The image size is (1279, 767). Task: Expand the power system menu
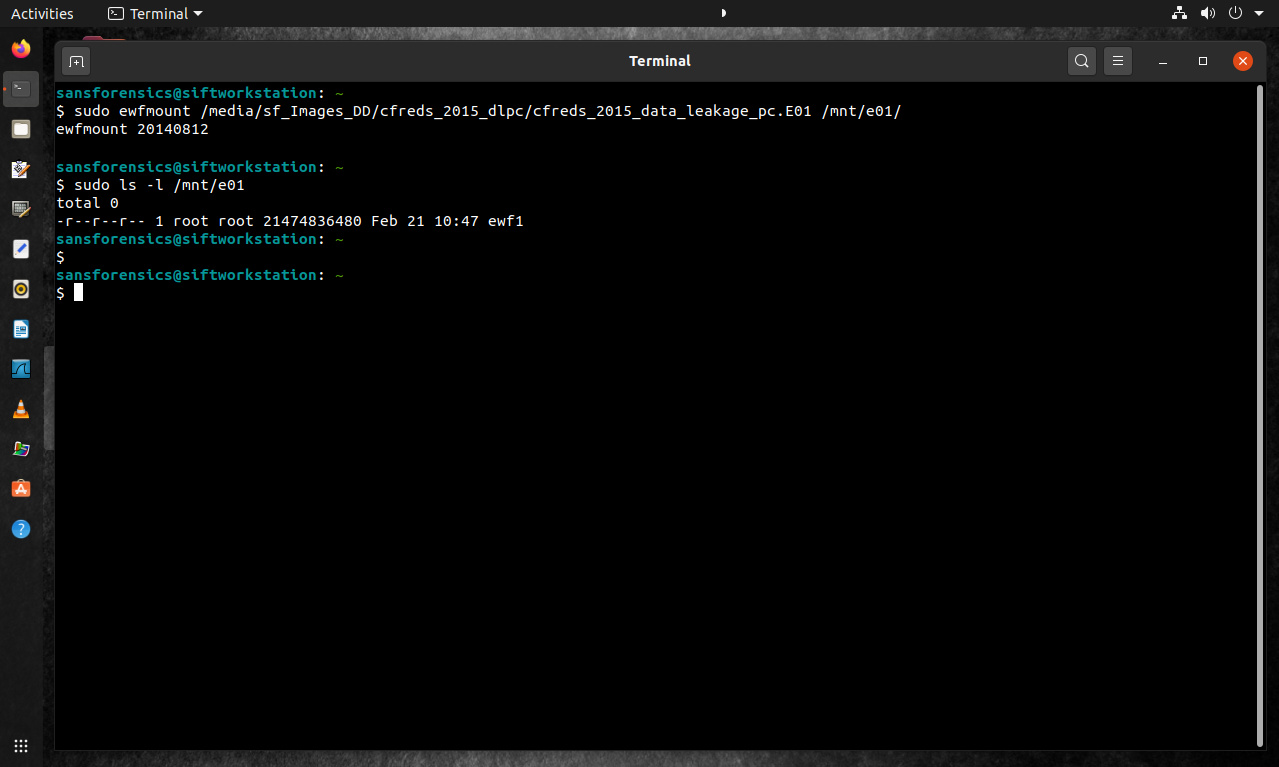(x=1242, y=13)
